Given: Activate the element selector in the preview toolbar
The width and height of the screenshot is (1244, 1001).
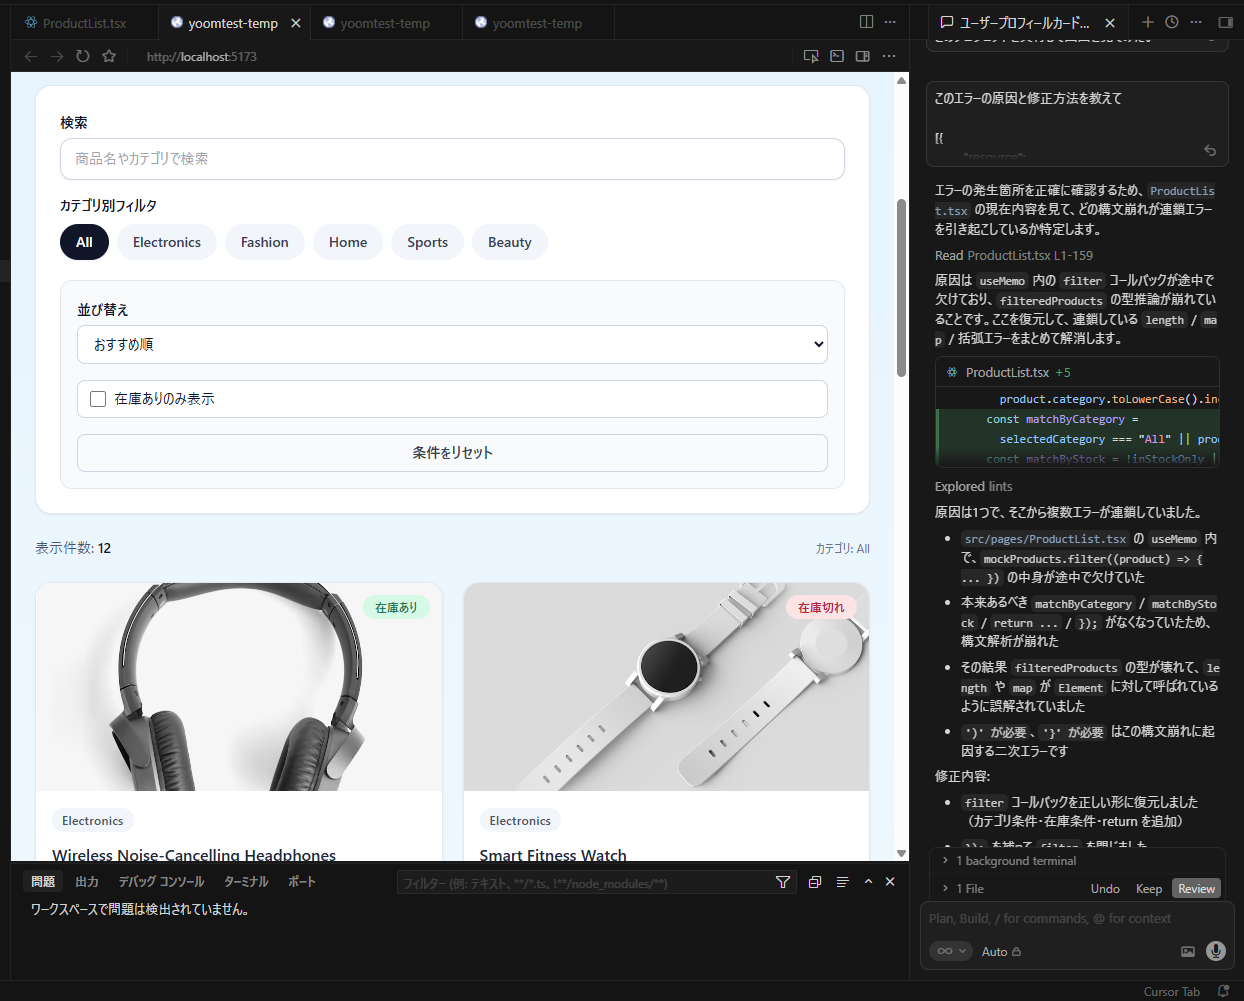Looking at the screenshot, I should (811, 56).
